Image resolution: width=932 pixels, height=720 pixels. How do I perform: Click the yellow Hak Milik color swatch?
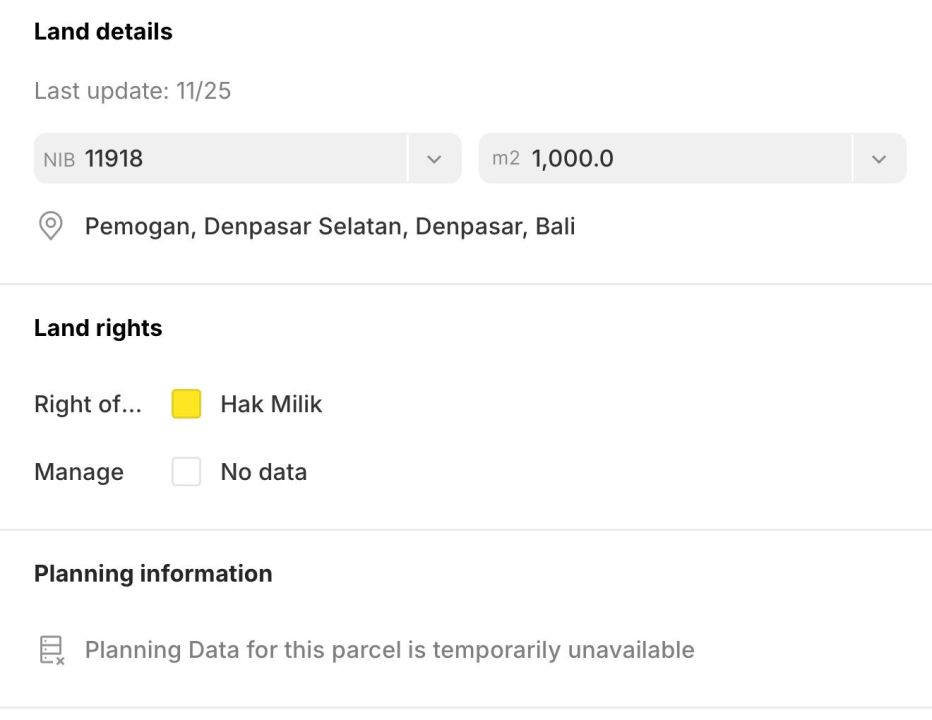click(186, 404)
